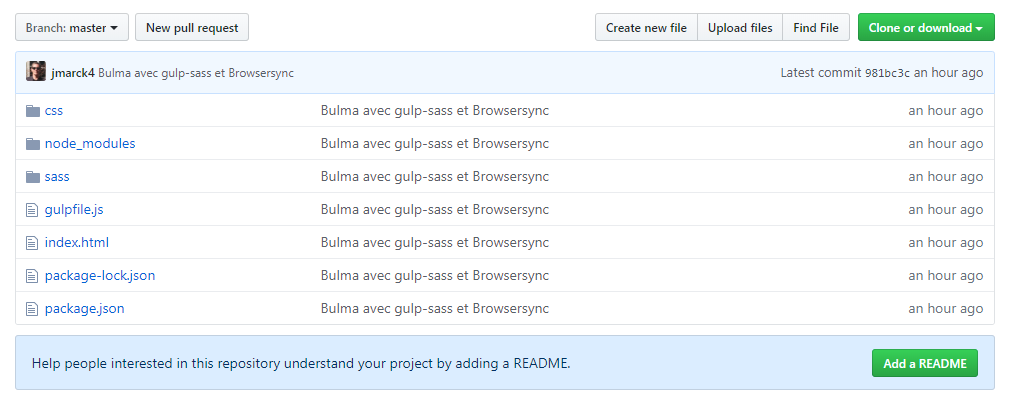1015x414 pixels.
Task: Click the css folder icon
Action: (33, 111)
